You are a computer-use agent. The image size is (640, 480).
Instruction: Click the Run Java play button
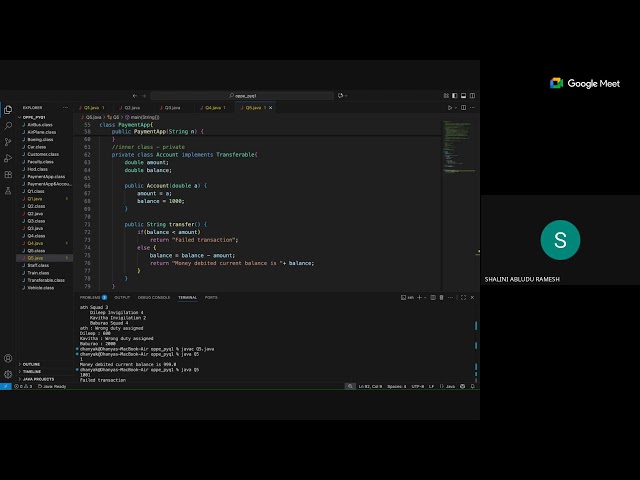click(x=451, y=107)
